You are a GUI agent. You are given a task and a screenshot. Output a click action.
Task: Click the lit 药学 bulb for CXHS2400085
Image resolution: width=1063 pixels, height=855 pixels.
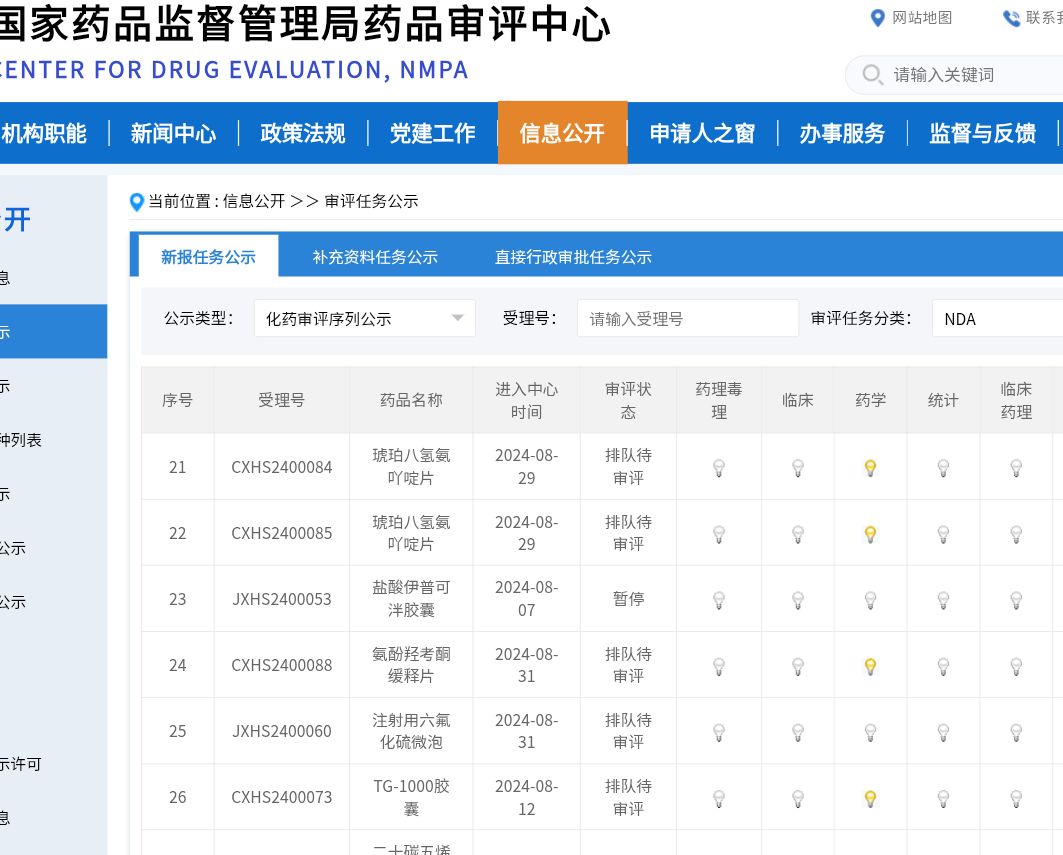tap(870, 534)
